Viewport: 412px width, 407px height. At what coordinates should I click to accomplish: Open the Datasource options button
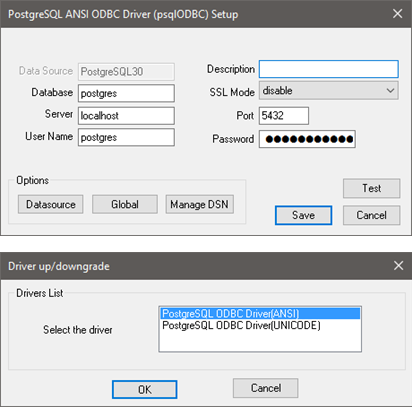point(51,204)
